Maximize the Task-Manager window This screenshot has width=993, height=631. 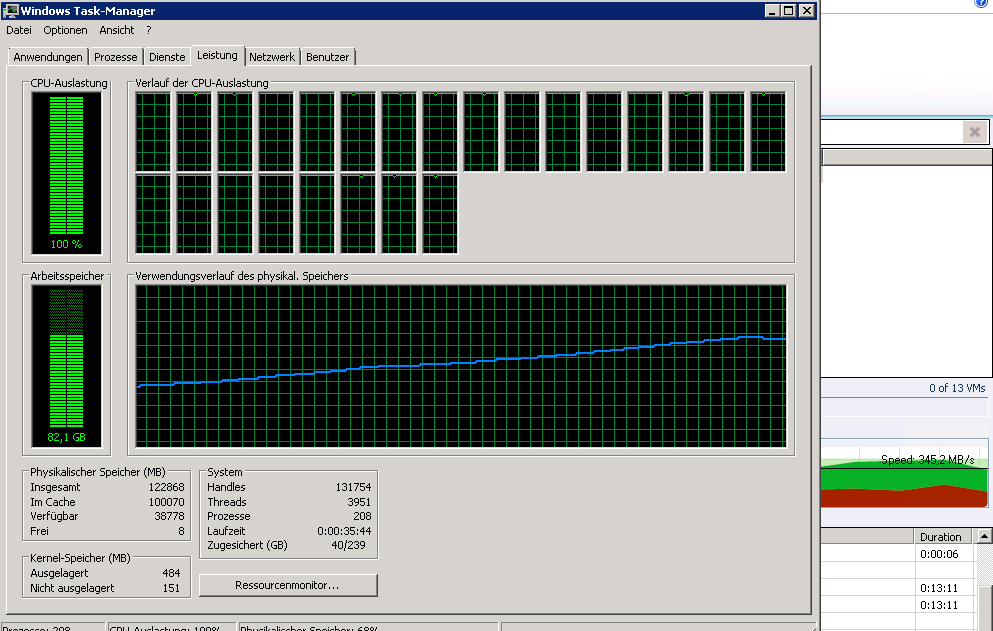(x=788, y=11)
